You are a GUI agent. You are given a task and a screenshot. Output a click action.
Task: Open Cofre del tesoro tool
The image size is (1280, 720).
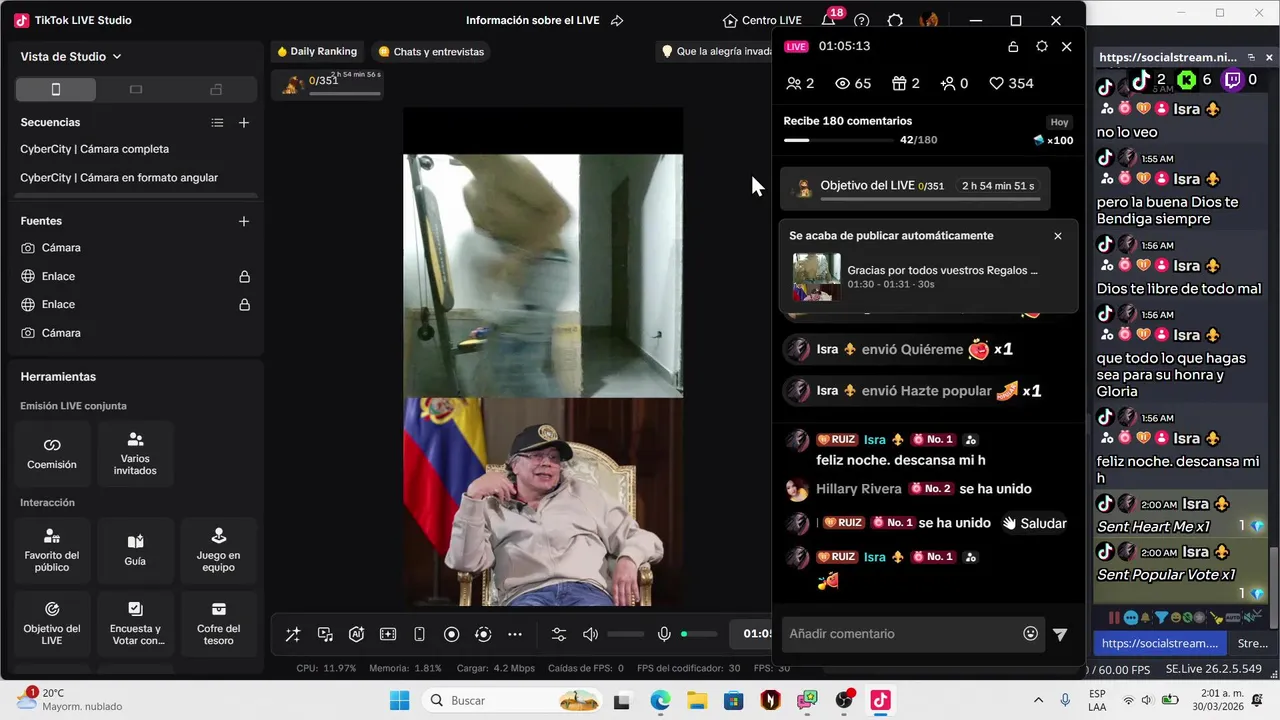(x=218, y=622)
